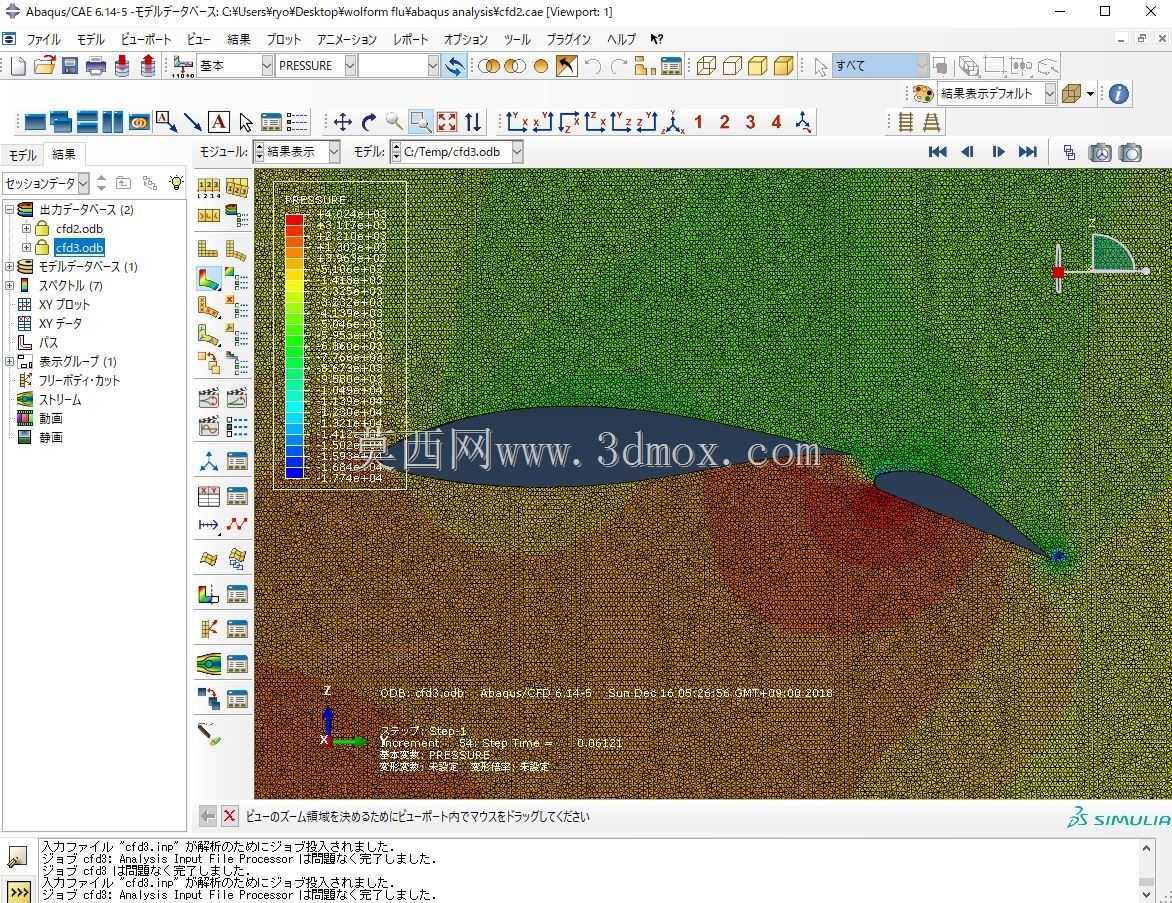The image size is (1172, 903).
Task: Open a database with the folder icon
Action: 44,66
